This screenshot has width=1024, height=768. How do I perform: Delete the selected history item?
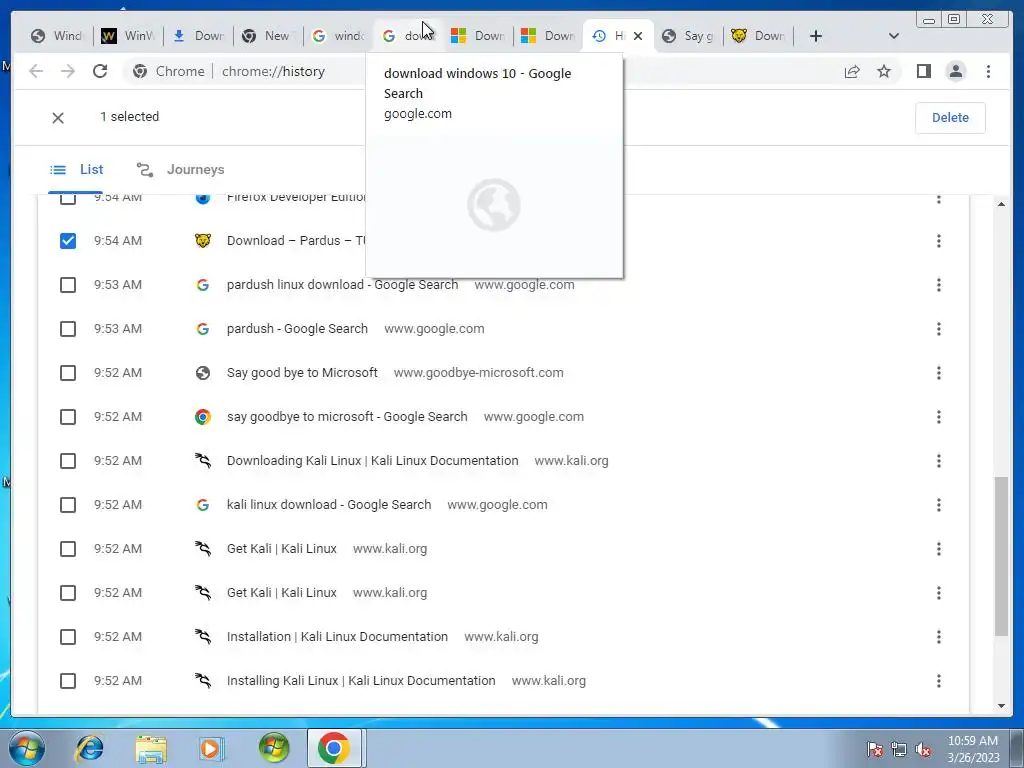pyautogui.click(x=950, y=118)
